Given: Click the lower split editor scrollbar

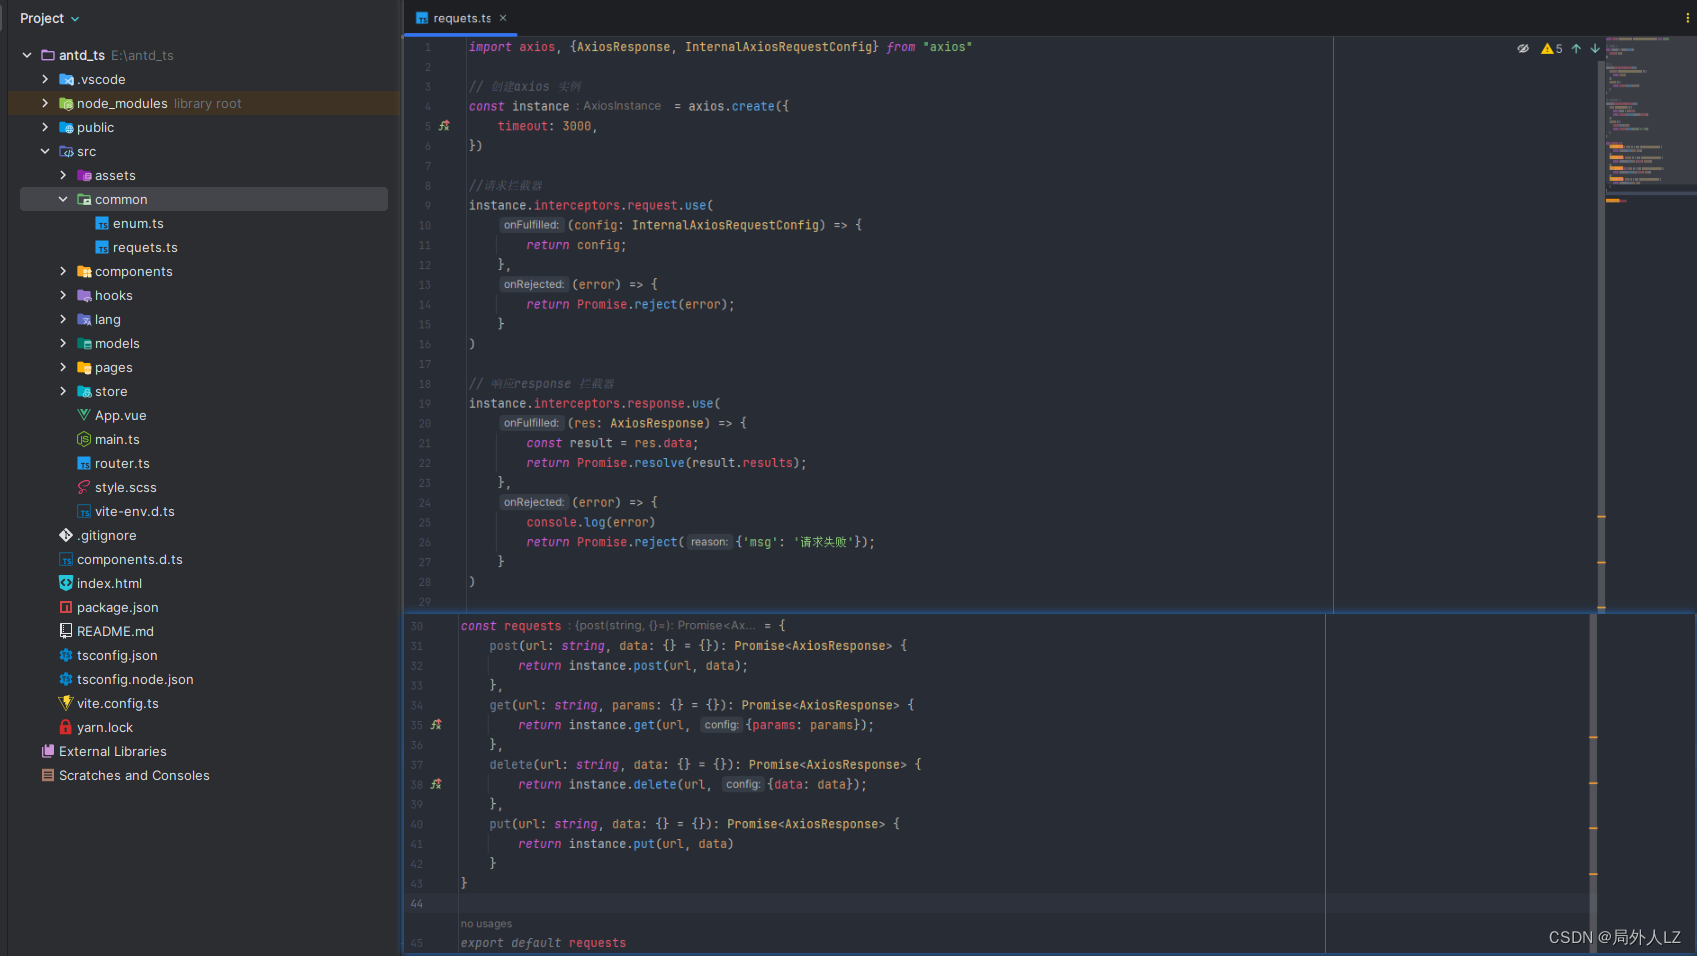Looking at the screenshot, I should pyautogui.click(x=1593, y=782).
